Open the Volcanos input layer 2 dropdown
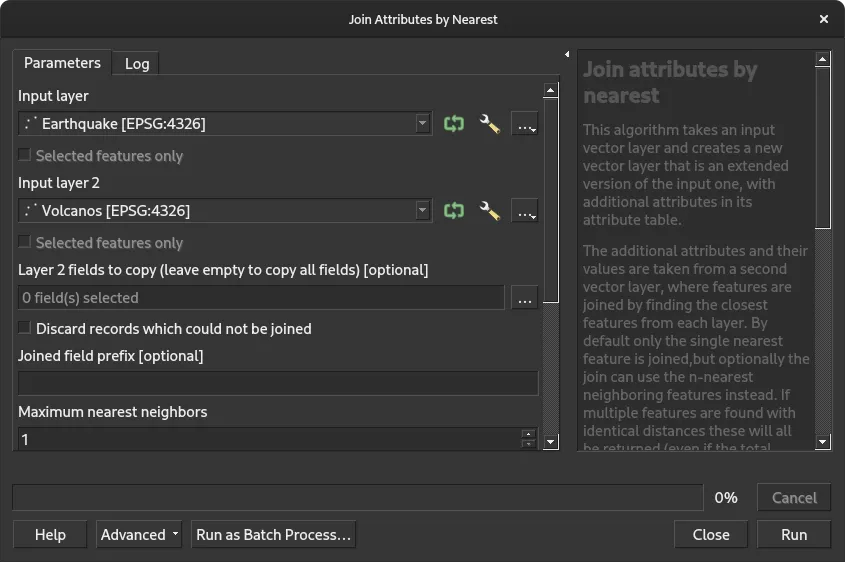The image size is (845, 562). 423,211
